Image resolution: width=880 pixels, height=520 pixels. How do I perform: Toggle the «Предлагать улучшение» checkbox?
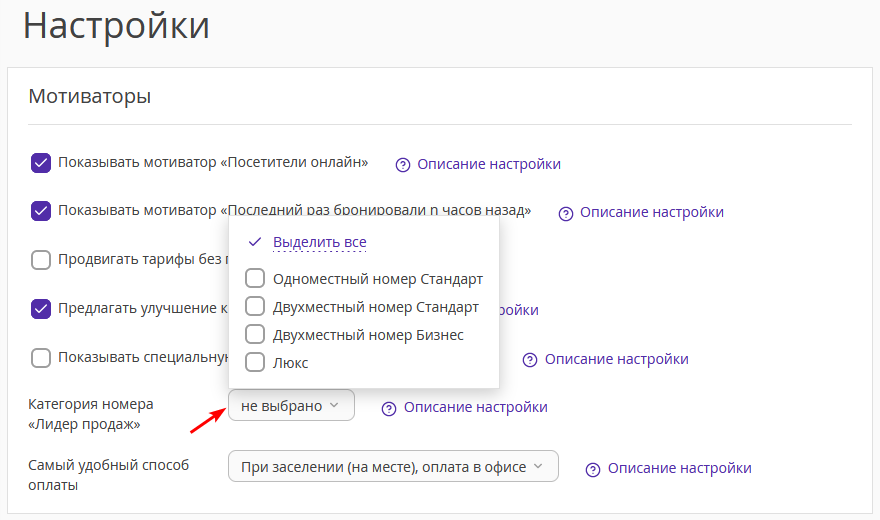coord(41,309)
